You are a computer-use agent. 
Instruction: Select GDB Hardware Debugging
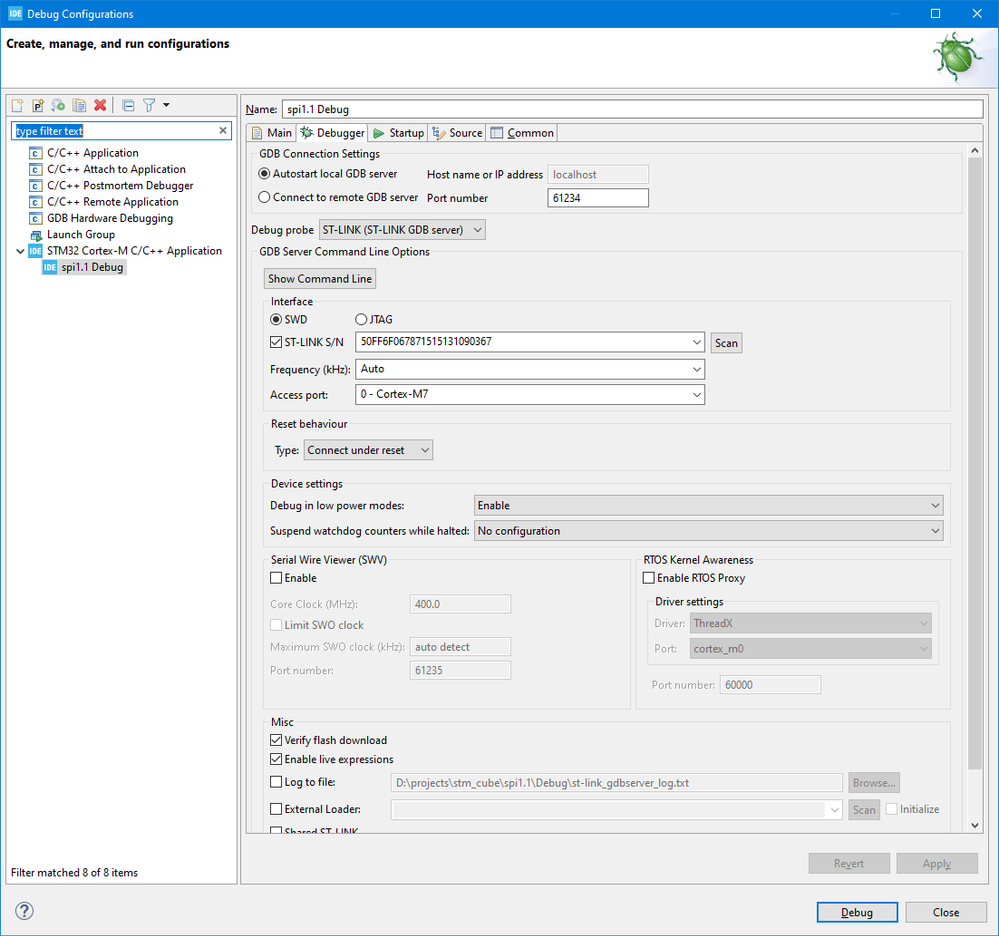[x=110, y=218]
